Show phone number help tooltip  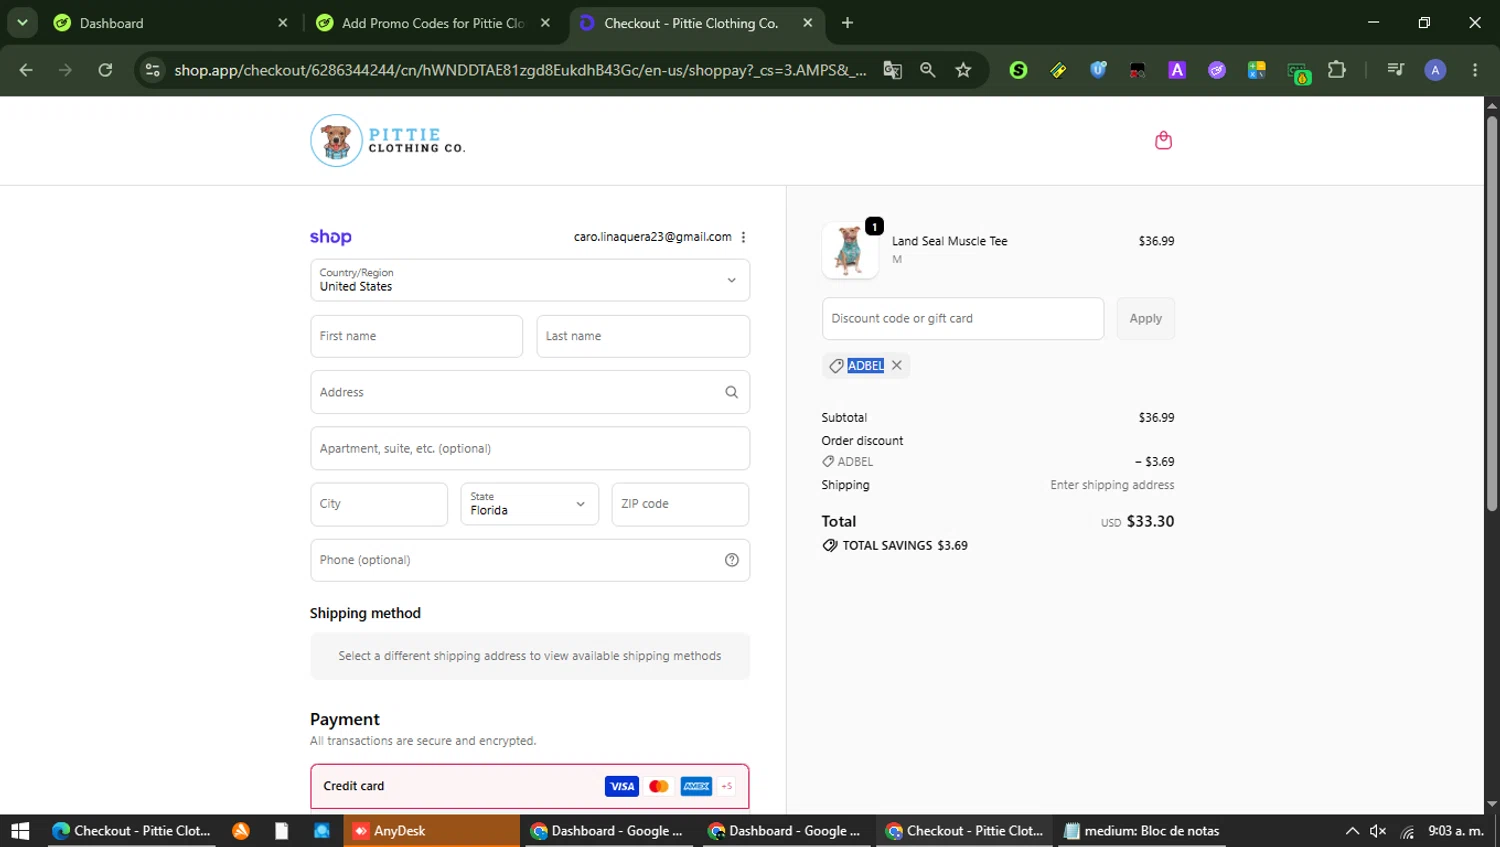tap(731, 560)
